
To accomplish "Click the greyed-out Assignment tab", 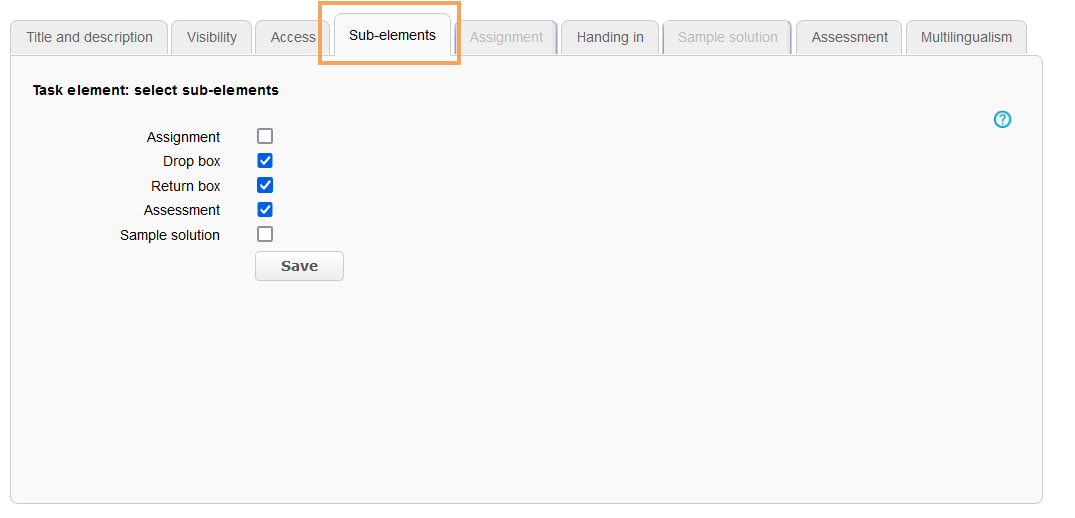I will pyautogui.click(x=506, y=38).
